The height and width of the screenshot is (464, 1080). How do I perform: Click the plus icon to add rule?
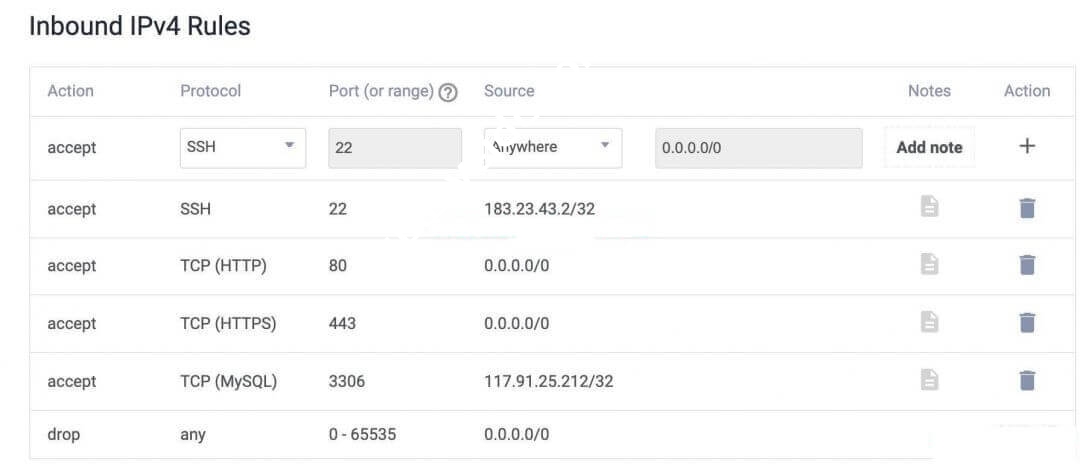click(1026, 146)
